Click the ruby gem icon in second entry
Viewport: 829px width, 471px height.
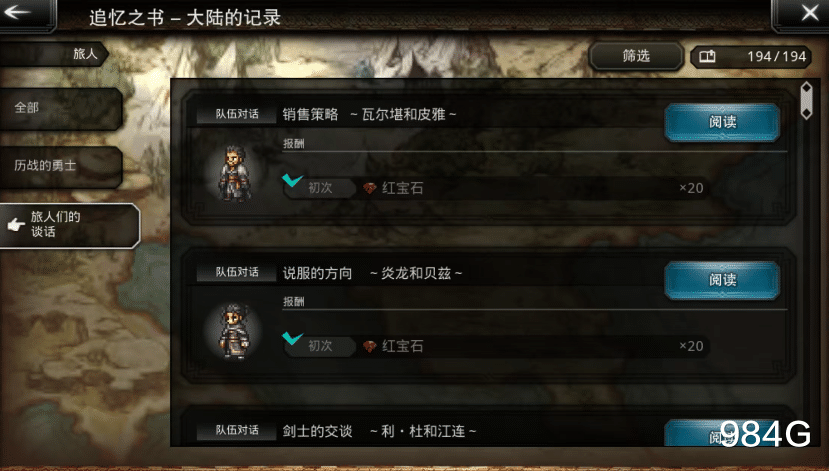[369, 346]
